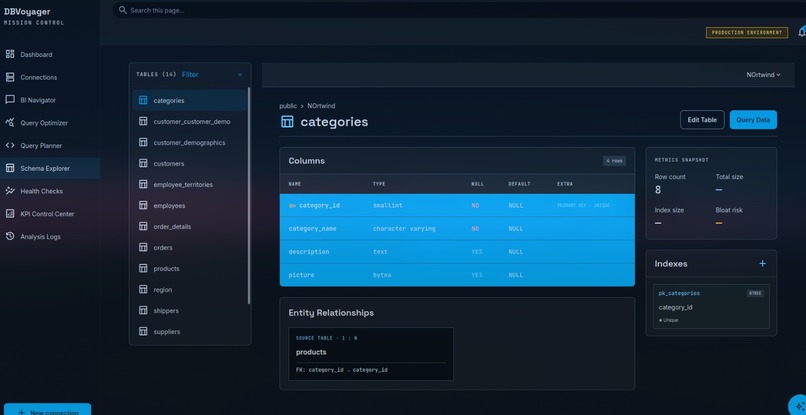This screenshot has width=806, height=415.
Task: Click the table list scrollbar
Action: 249,195
